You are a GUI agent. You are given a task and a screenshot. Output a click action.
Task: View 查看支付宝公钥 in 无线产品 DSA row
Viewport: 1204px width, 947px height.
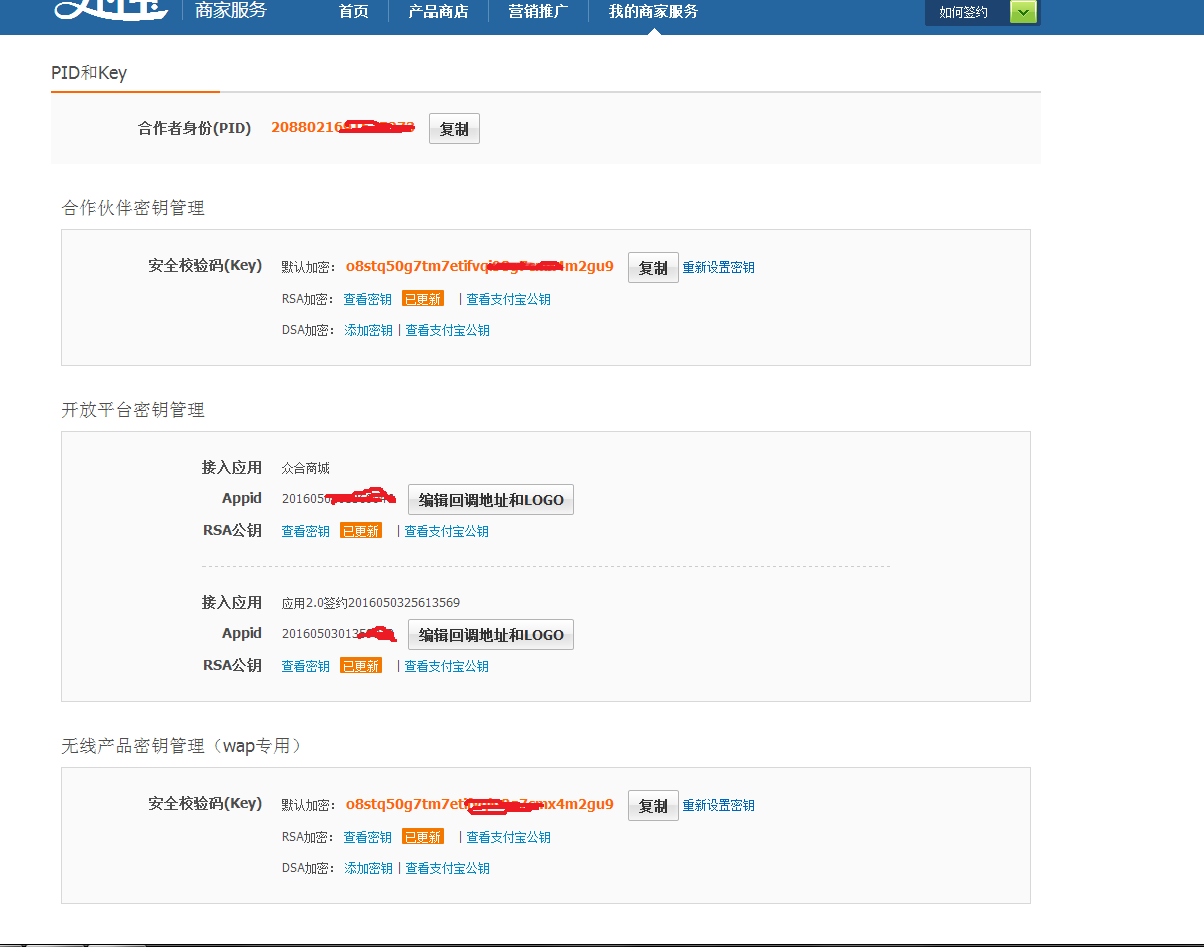click(x=447, y=868)
